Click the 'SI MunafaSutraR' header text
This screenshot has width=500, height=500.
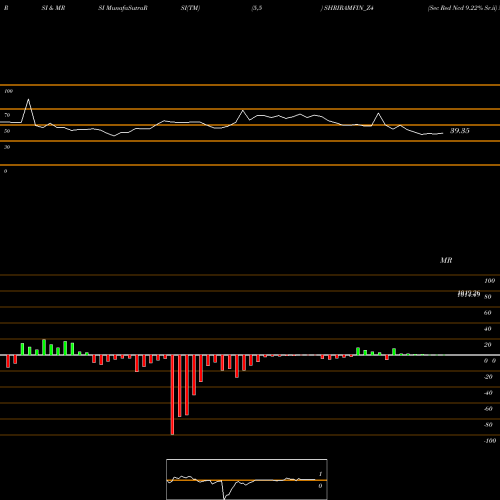(123, 8)
